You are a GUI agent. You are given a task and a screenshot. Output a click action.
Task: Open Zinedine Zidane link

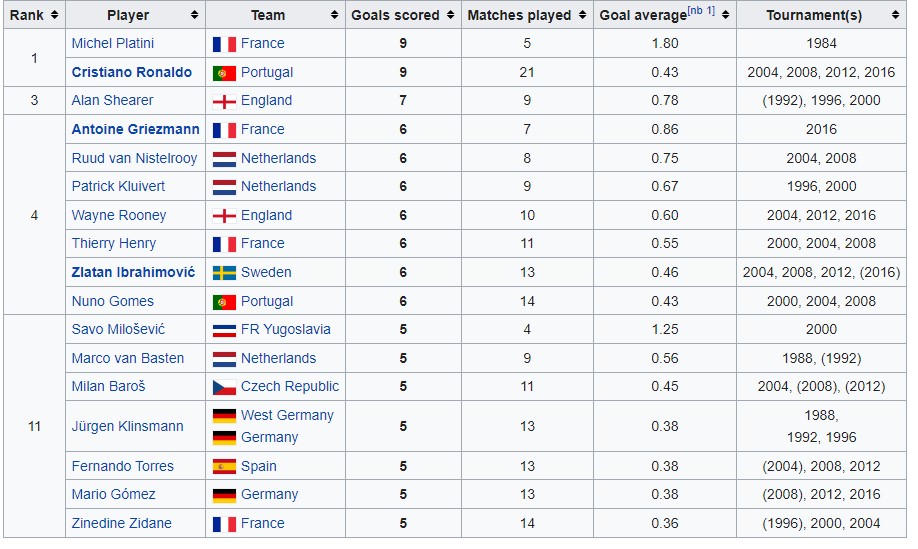122,523
